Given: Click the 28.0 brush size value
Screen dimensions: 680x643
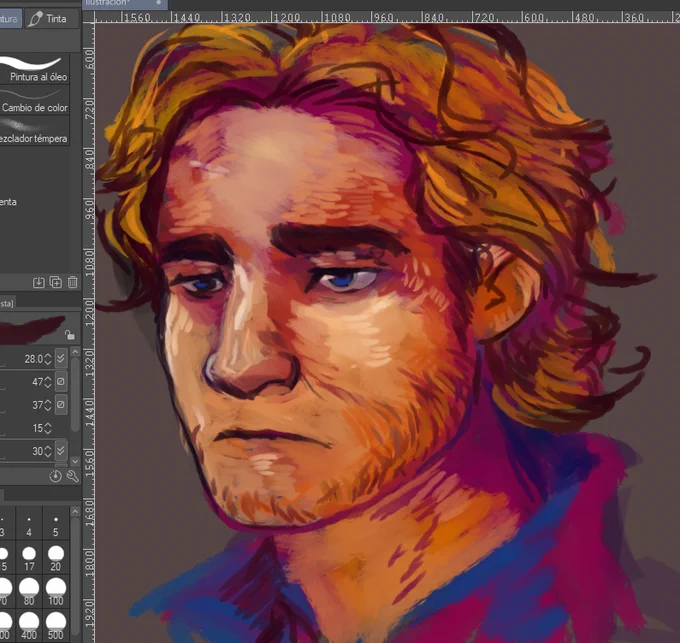Looking at the screenshot, I should 33,359.
